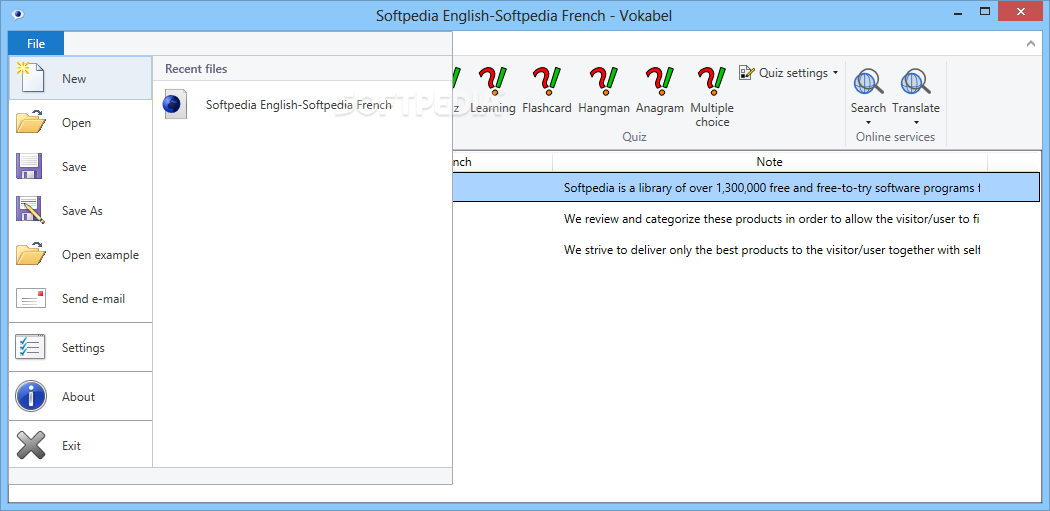
Task: Close the Vokabel window
Action: [1020, 12]
